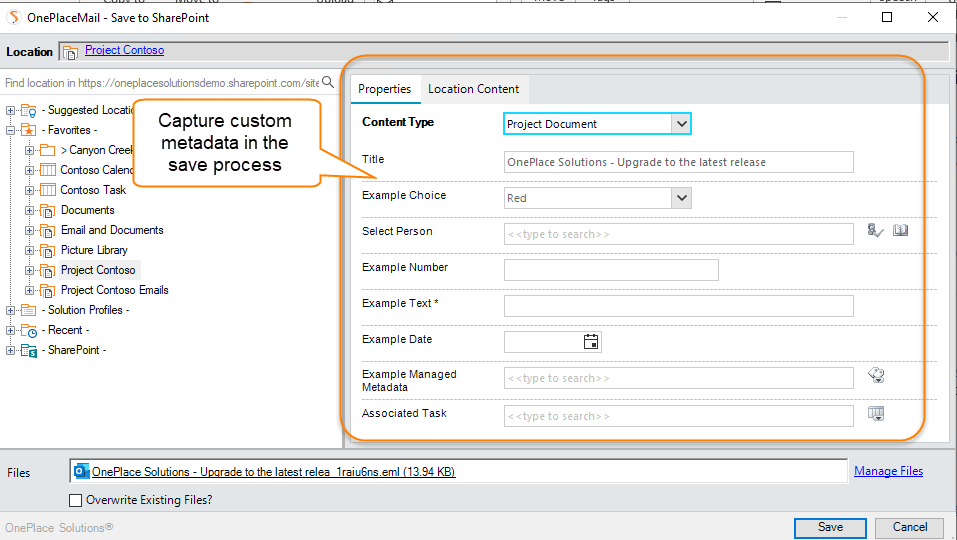Click the Title text field
Viewport: 957px width, 540px height.
click(679, 162)
